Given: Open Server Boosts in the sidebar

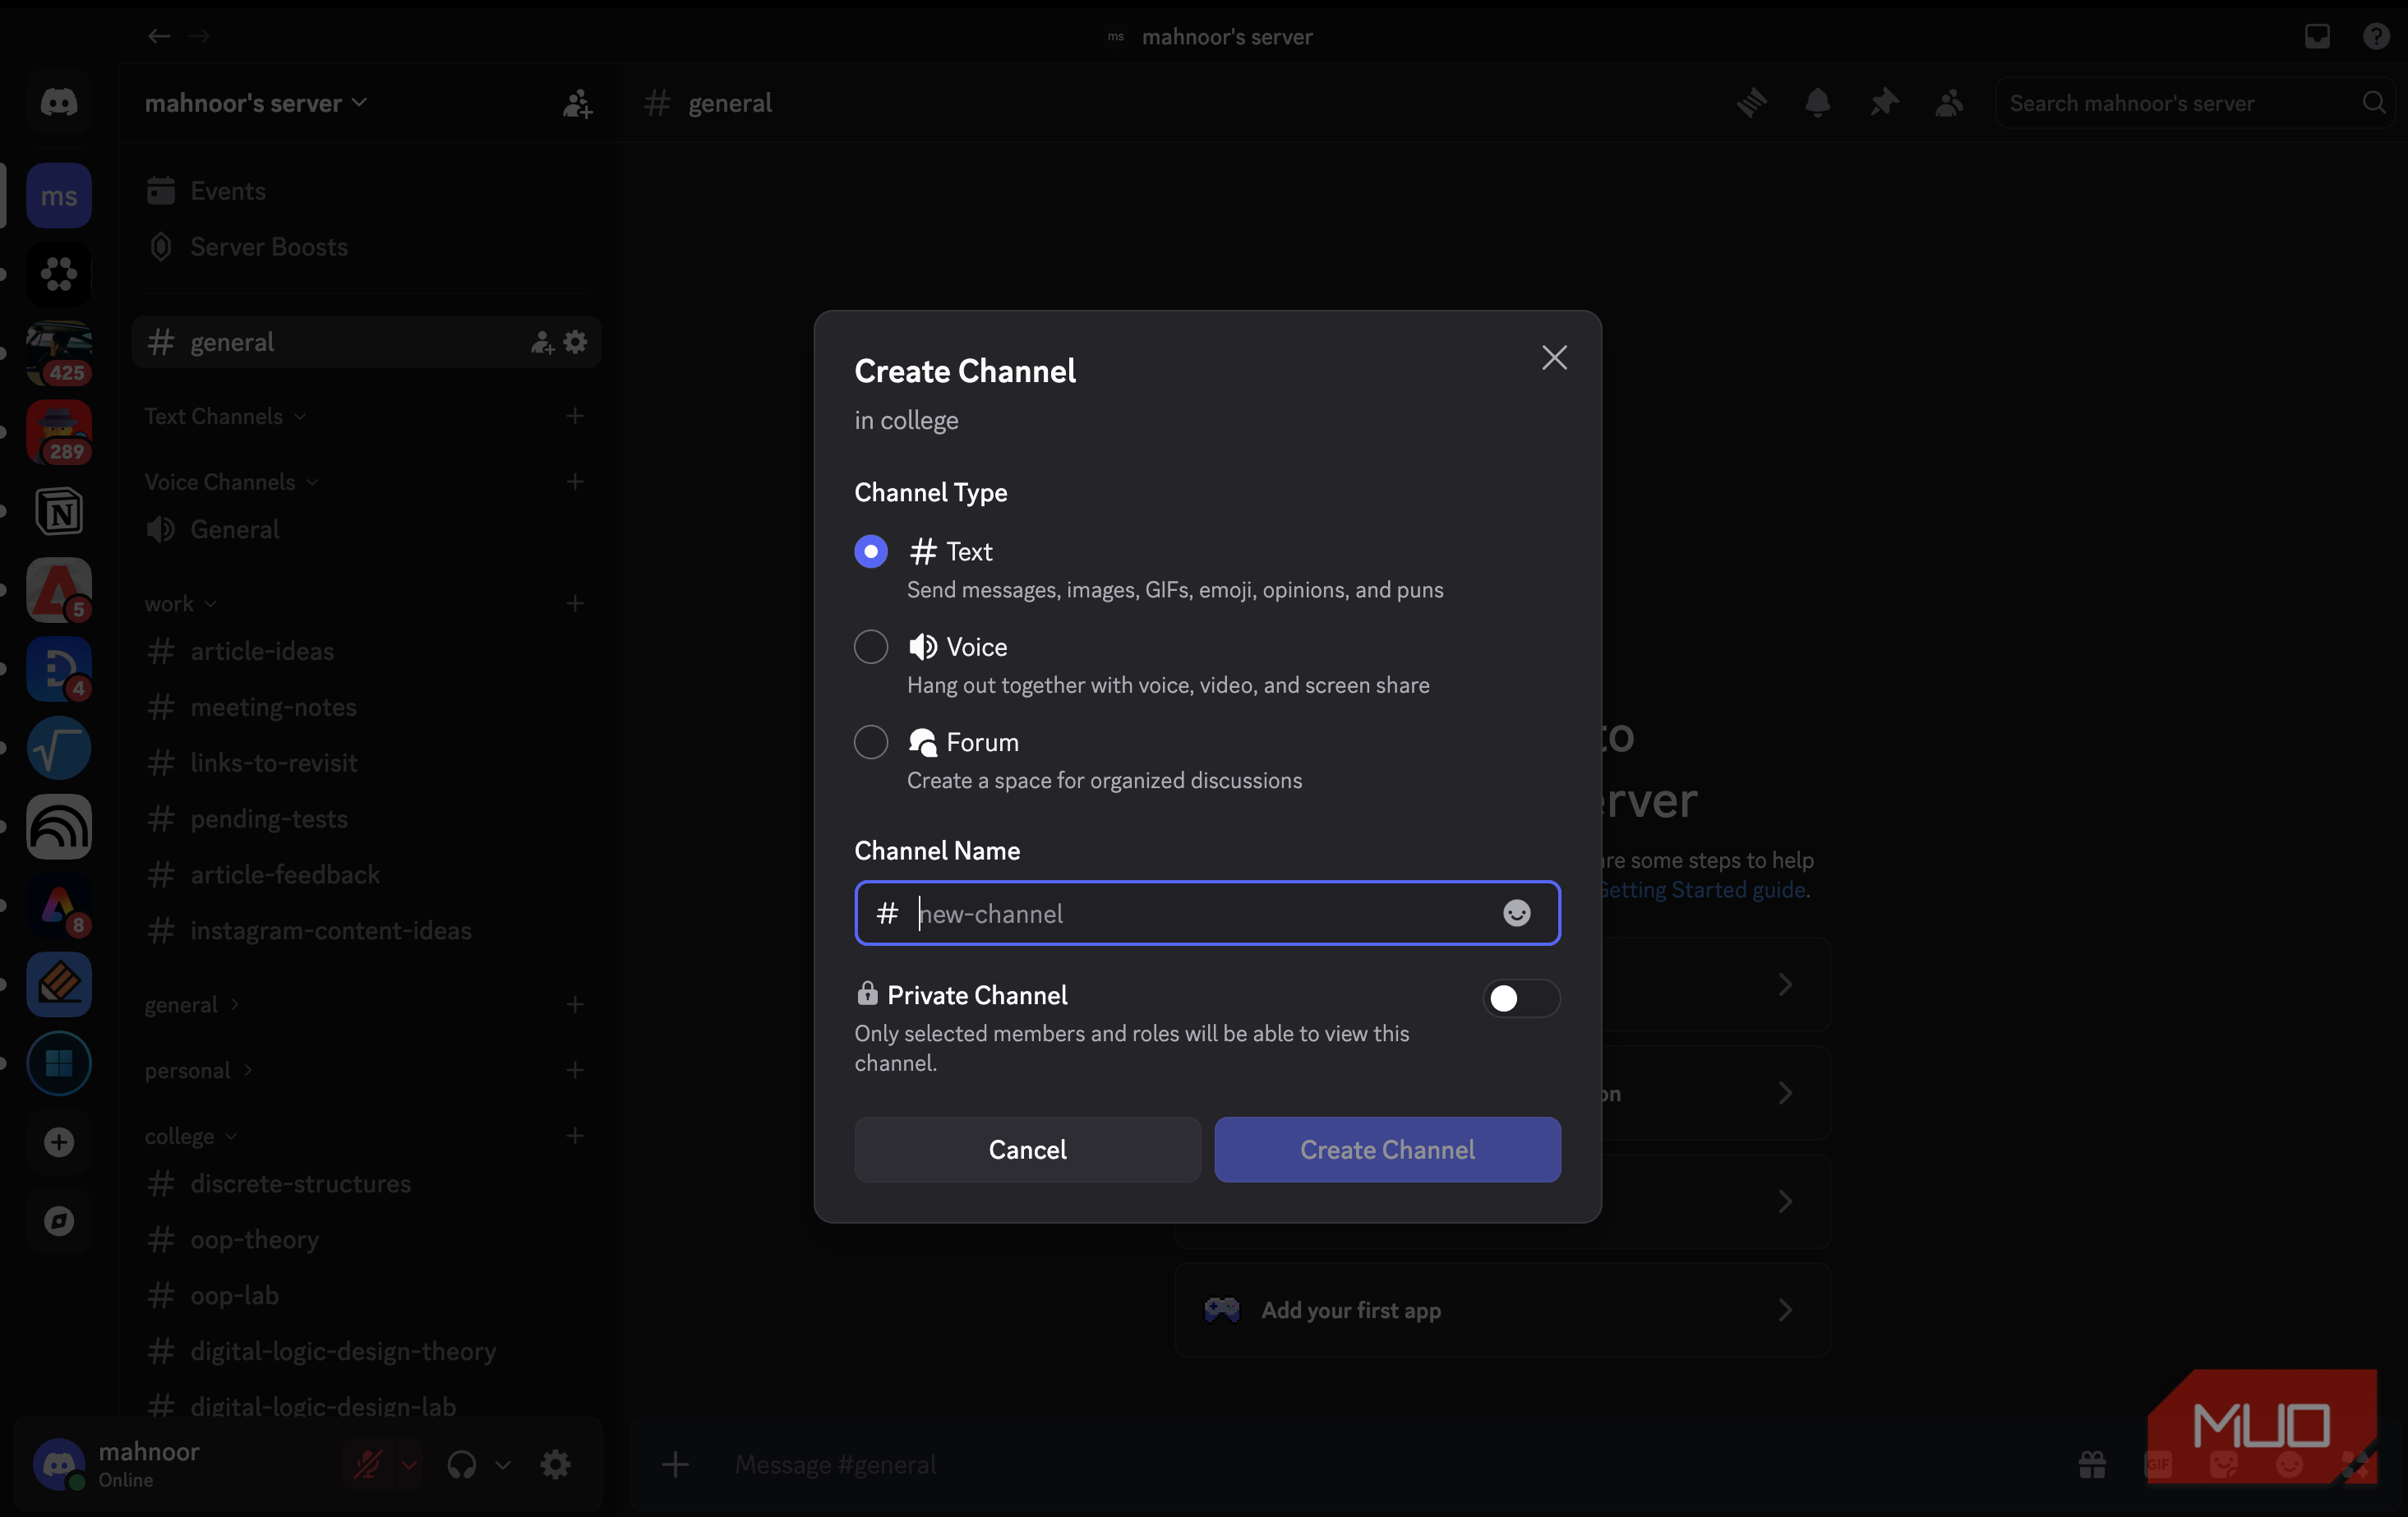Looking at the screenshot, I should [x=366, y=247].
